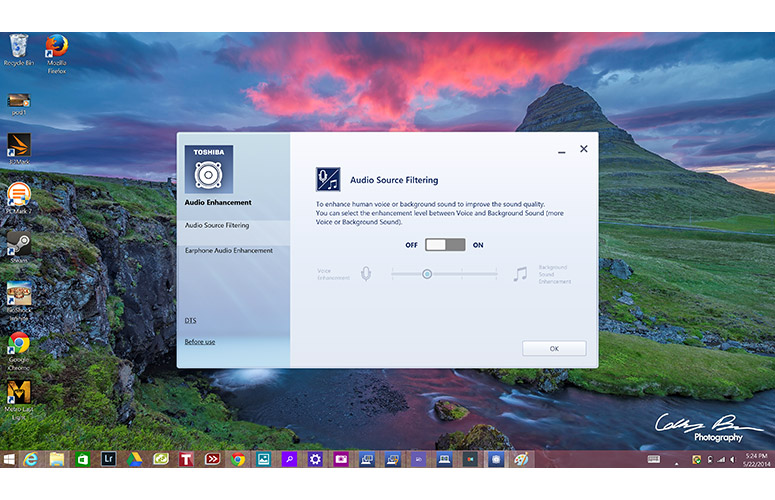Select the PCMark 7 desktop shortcut
The image size is (775, 500).
(x=19, y=198)
